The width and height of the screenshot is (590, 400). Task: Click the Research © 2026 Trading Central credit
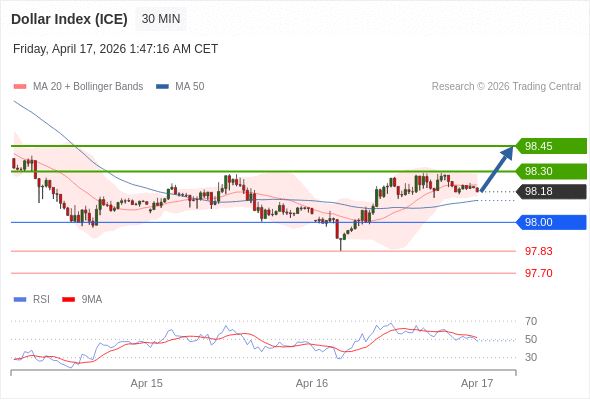pos(506,87)
